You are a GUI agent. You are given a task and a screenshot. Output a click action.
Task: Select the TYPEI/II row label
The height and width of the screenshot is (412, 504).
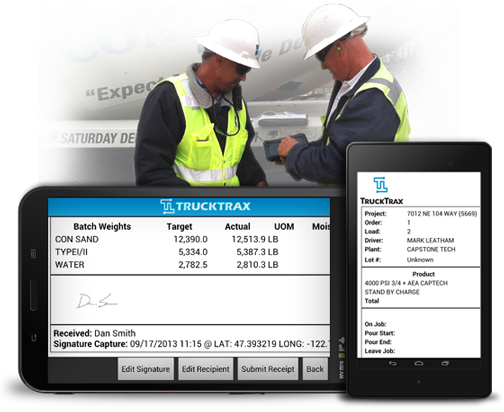tap(71, 252)
